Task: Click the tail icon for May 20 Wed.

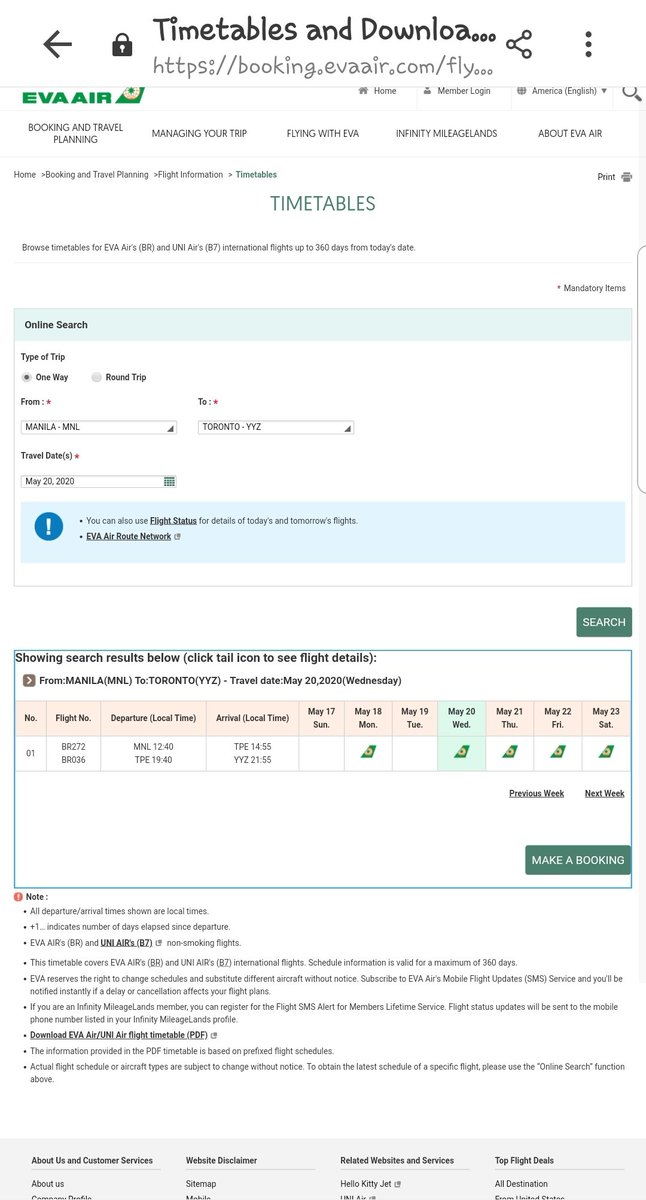Action: 461,752
